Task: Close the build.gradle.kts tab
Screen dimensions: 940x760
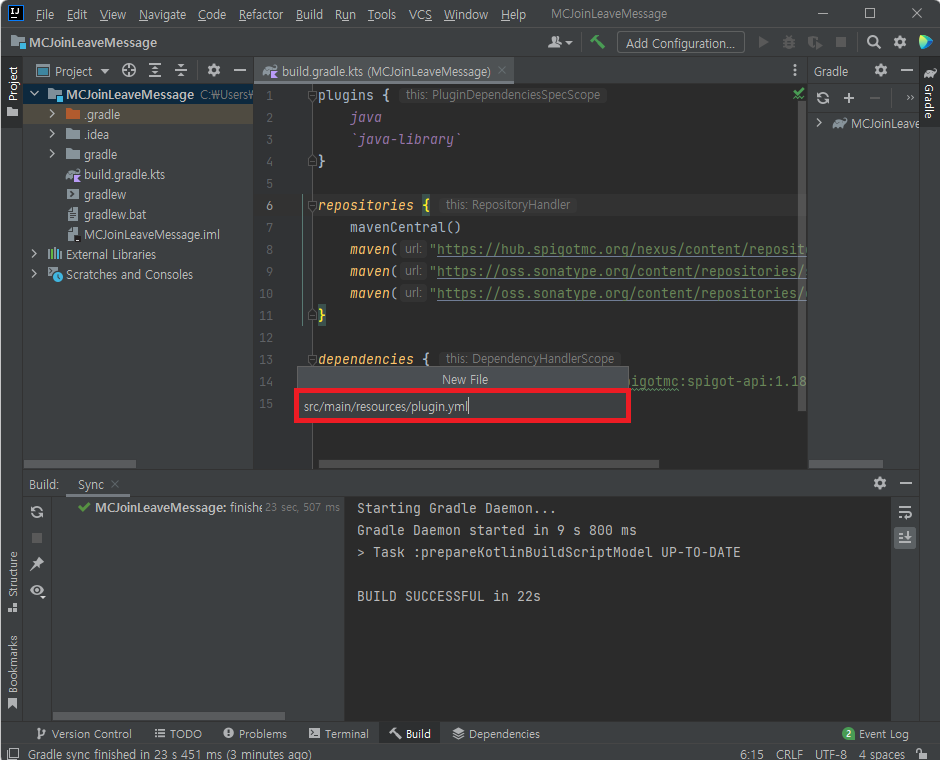Action: [x=502, y=71]
